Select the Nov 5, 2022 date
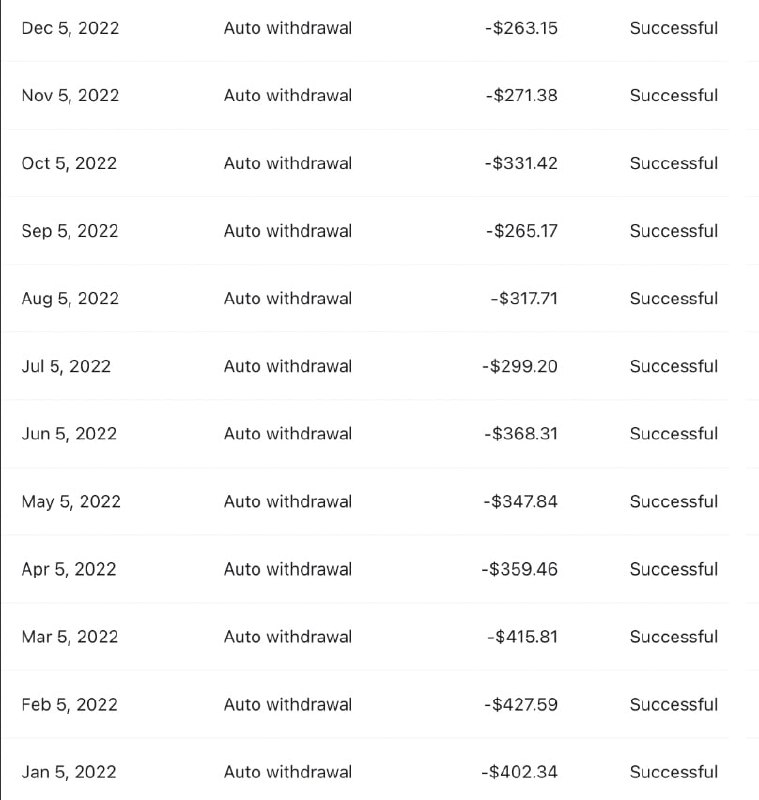The image size is (759, 800). (x=70, y=95)
